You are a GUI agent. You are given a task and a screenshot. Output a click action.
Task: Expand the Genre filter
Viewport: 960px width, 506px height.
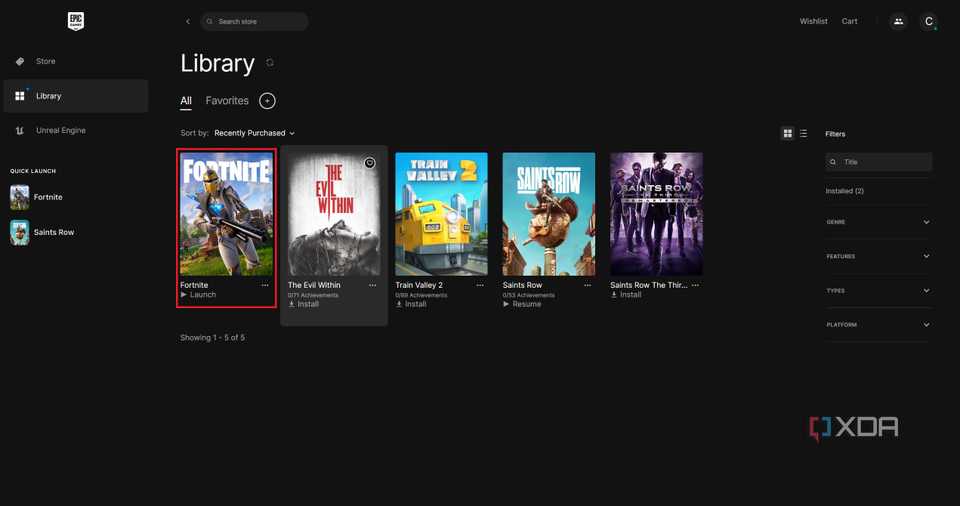(x=878, y=222)
